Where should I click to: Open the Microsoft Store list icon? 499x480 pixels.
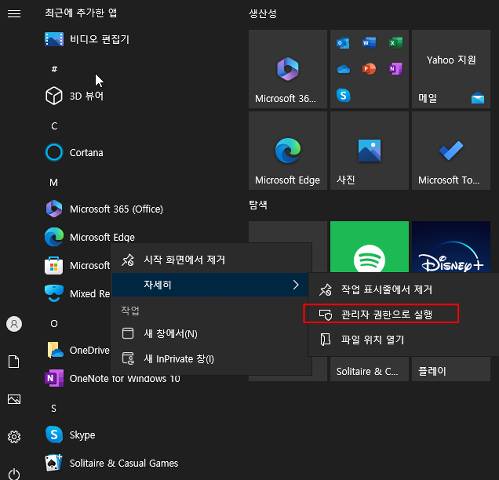[54, 266]
